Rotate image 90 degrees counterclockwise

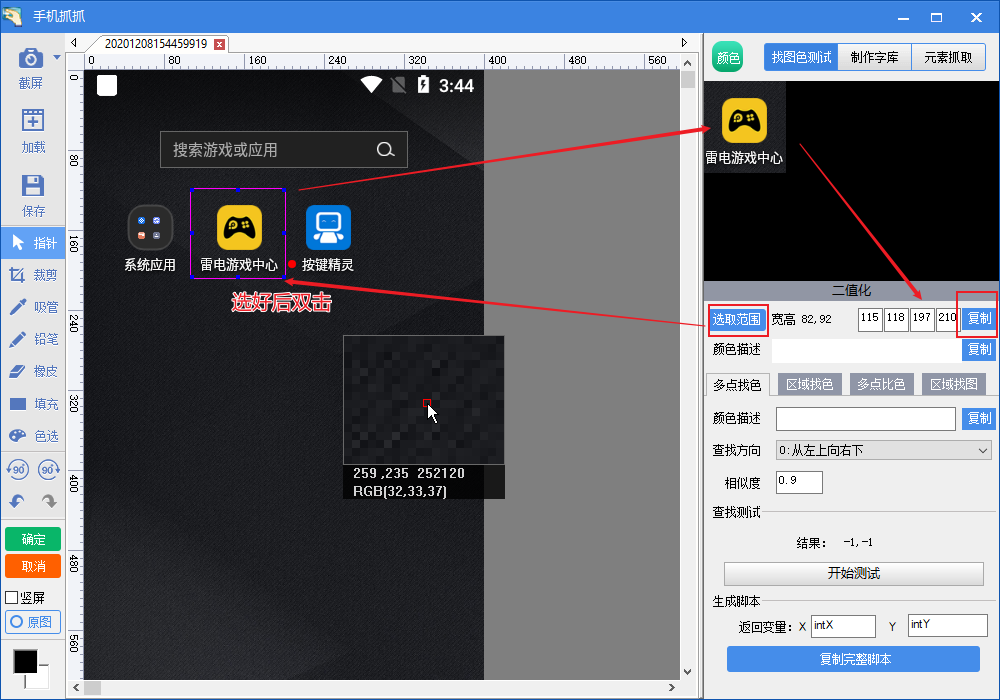[x=17, y=470]
